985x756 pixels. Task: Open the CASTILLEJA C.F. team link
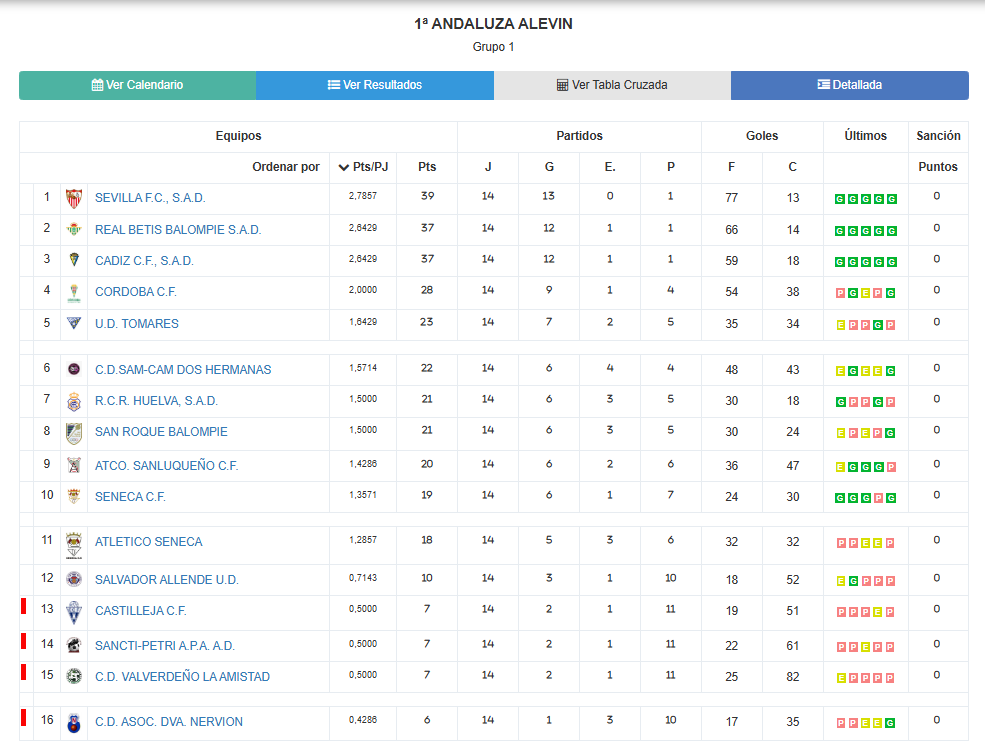140,611
